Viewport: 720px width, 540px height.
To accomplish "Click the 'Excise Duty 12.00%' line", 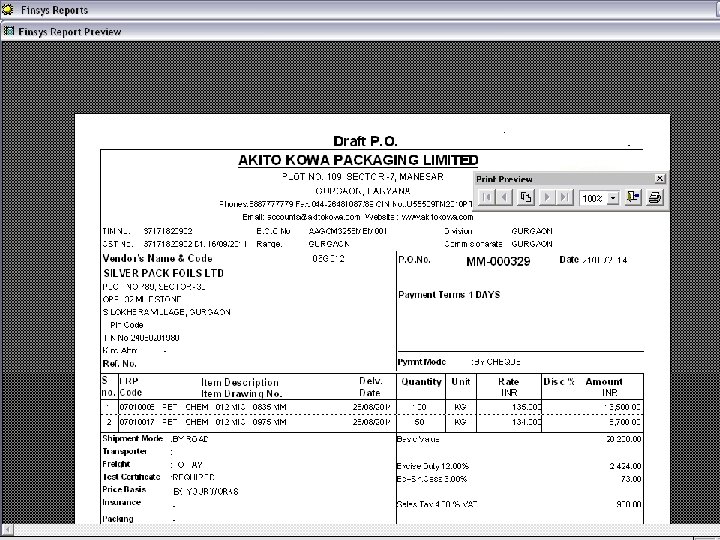I will click(x=433, y=466).
